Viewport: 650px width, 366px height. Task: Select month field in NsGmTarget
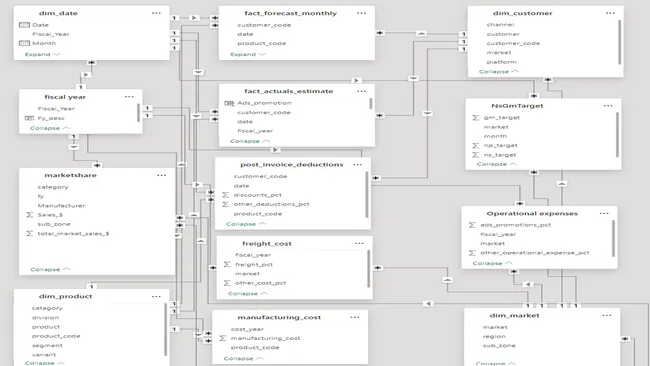coord(495,136)
